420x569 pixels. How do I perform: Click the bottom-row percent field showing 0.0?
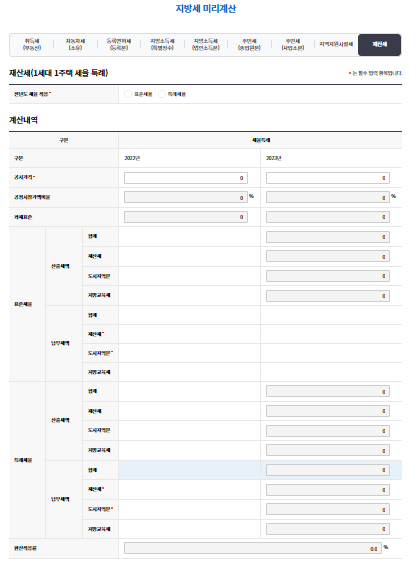click(253, 548)
